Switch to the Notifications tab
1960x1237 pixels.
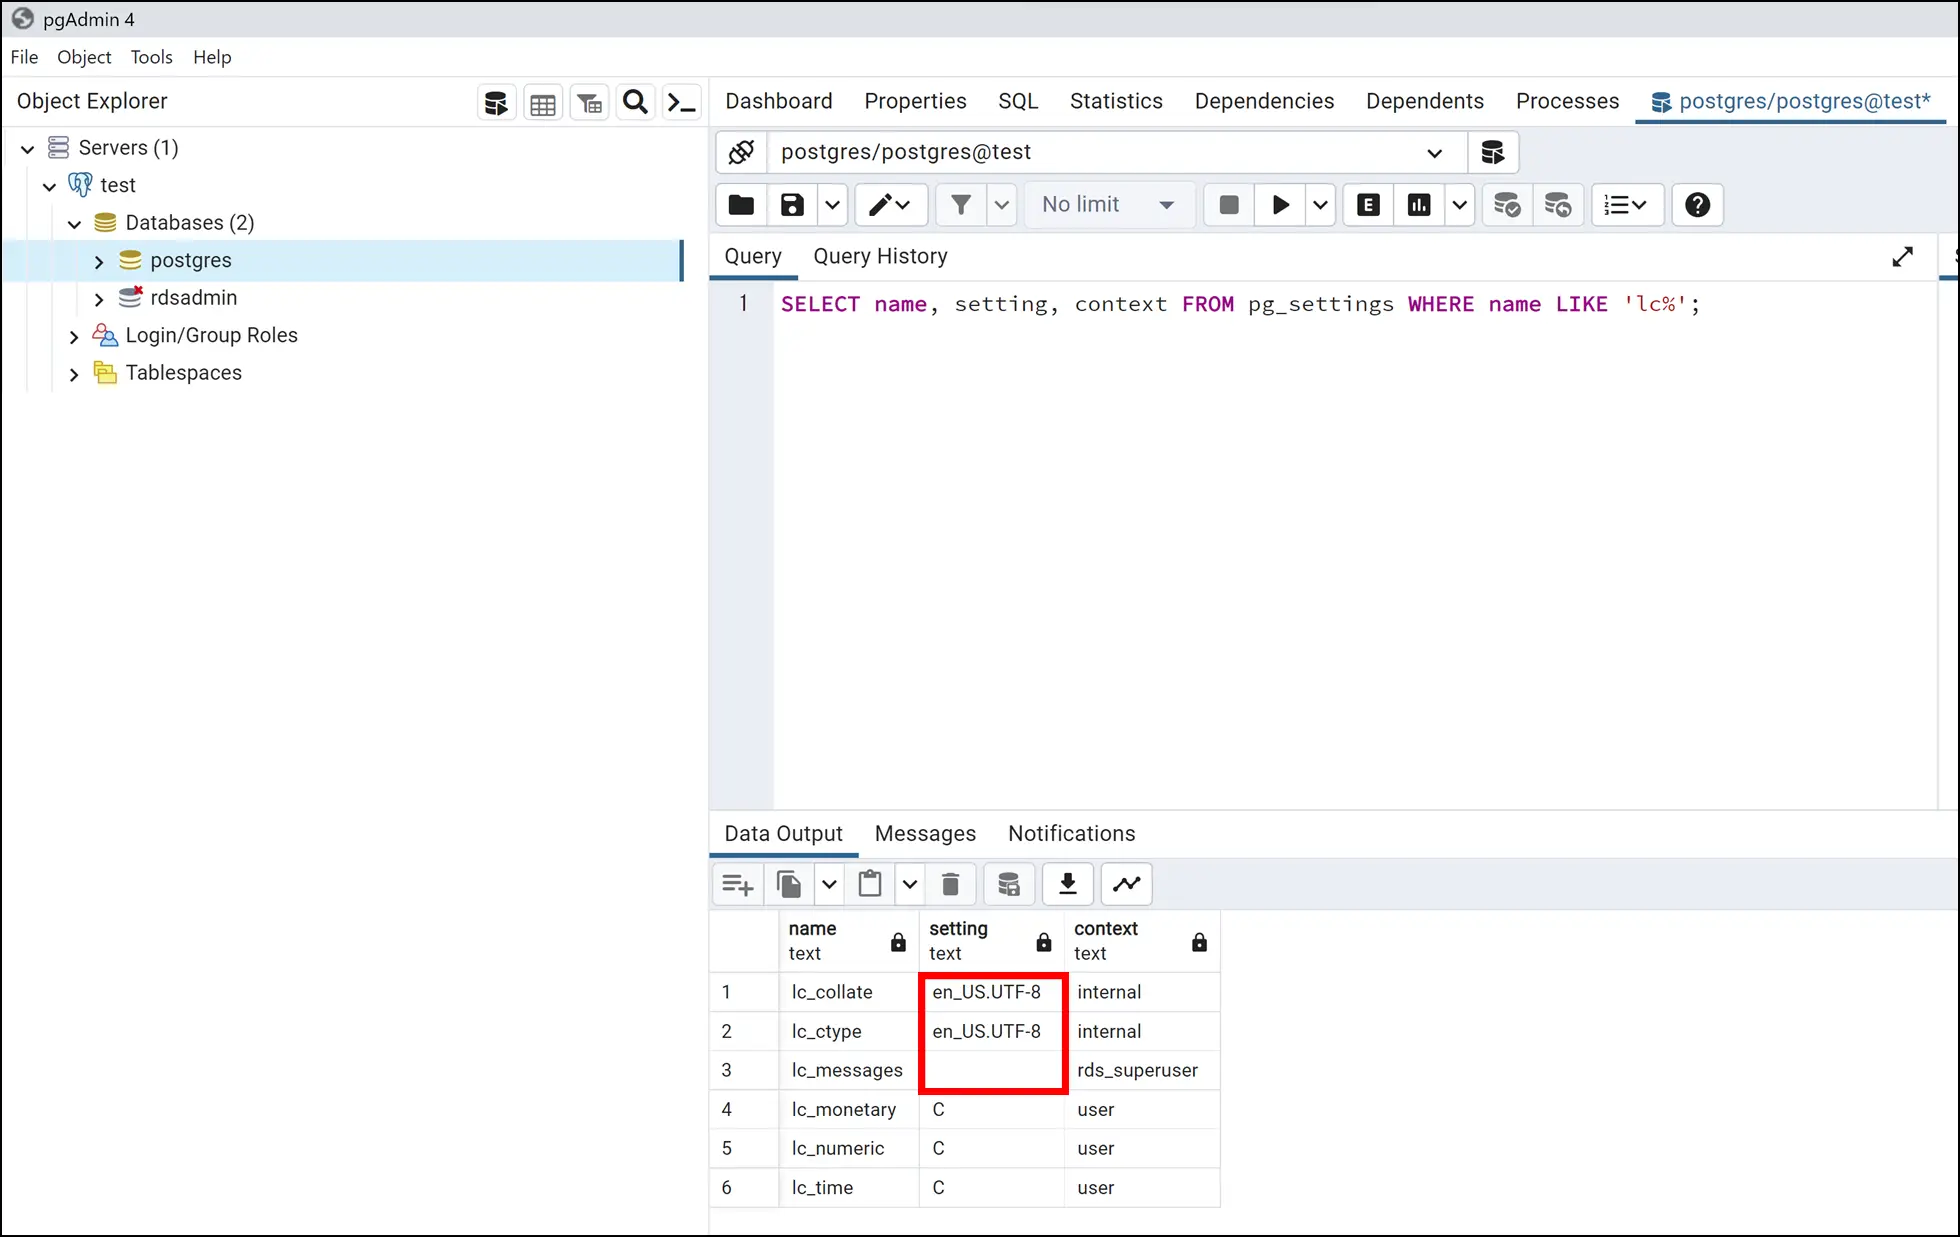pos(1071,833)
